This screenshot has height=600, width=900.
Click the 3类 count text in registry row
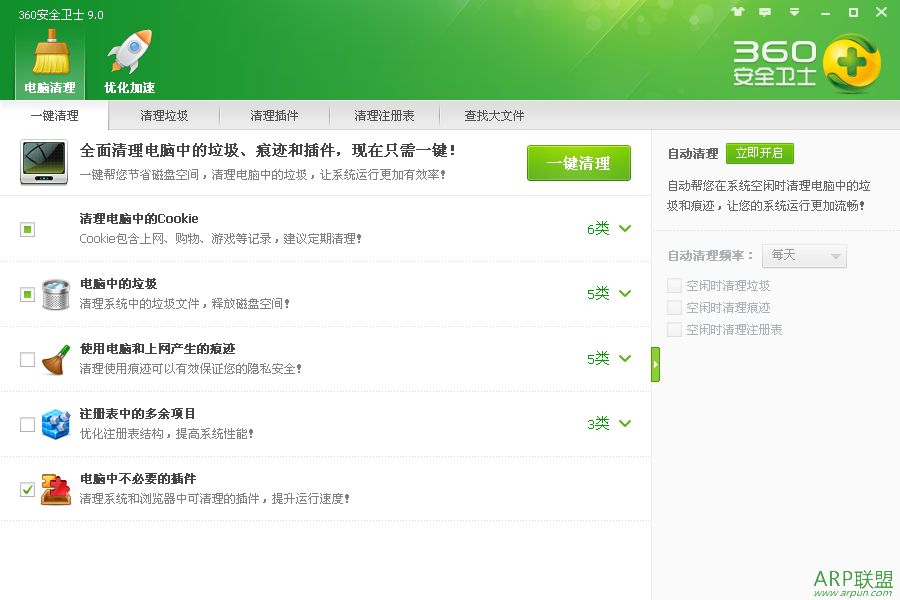[x=598, y=423]
